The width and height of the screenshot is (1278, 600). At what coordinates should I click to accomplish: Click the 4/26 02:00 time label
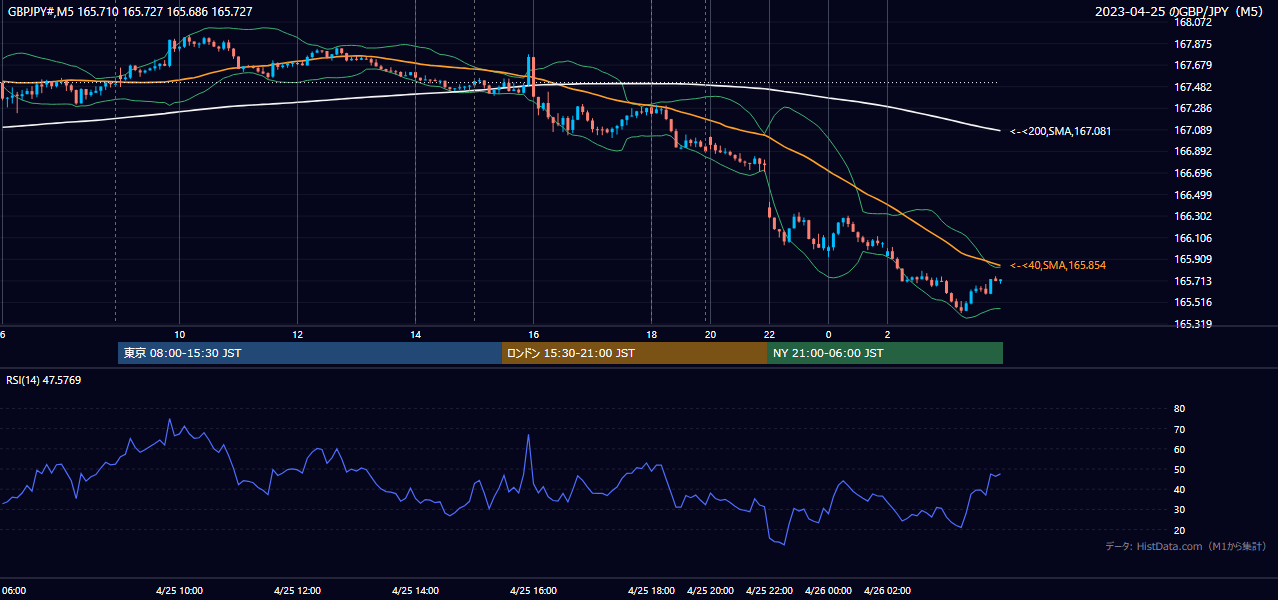887,591
